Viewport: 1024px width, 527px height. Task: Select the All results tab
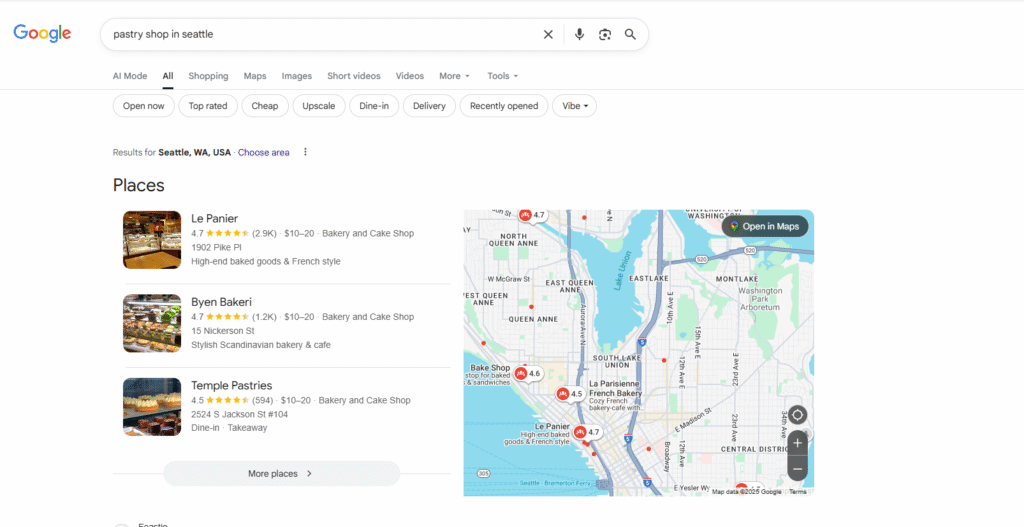[x=168, y=76]
